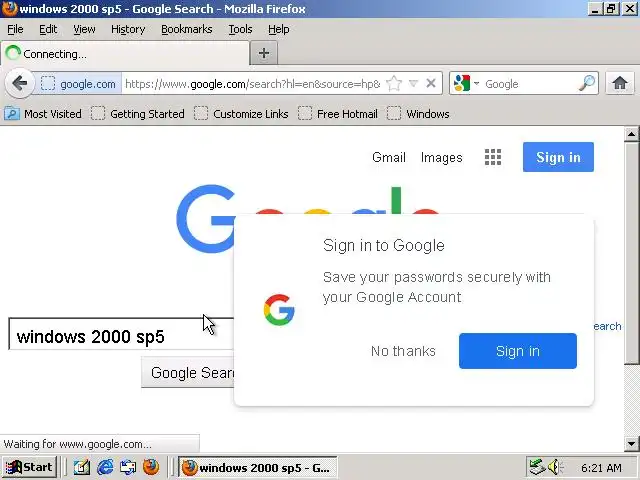Open the Bookmarks menu

click(x=187, y=29)
